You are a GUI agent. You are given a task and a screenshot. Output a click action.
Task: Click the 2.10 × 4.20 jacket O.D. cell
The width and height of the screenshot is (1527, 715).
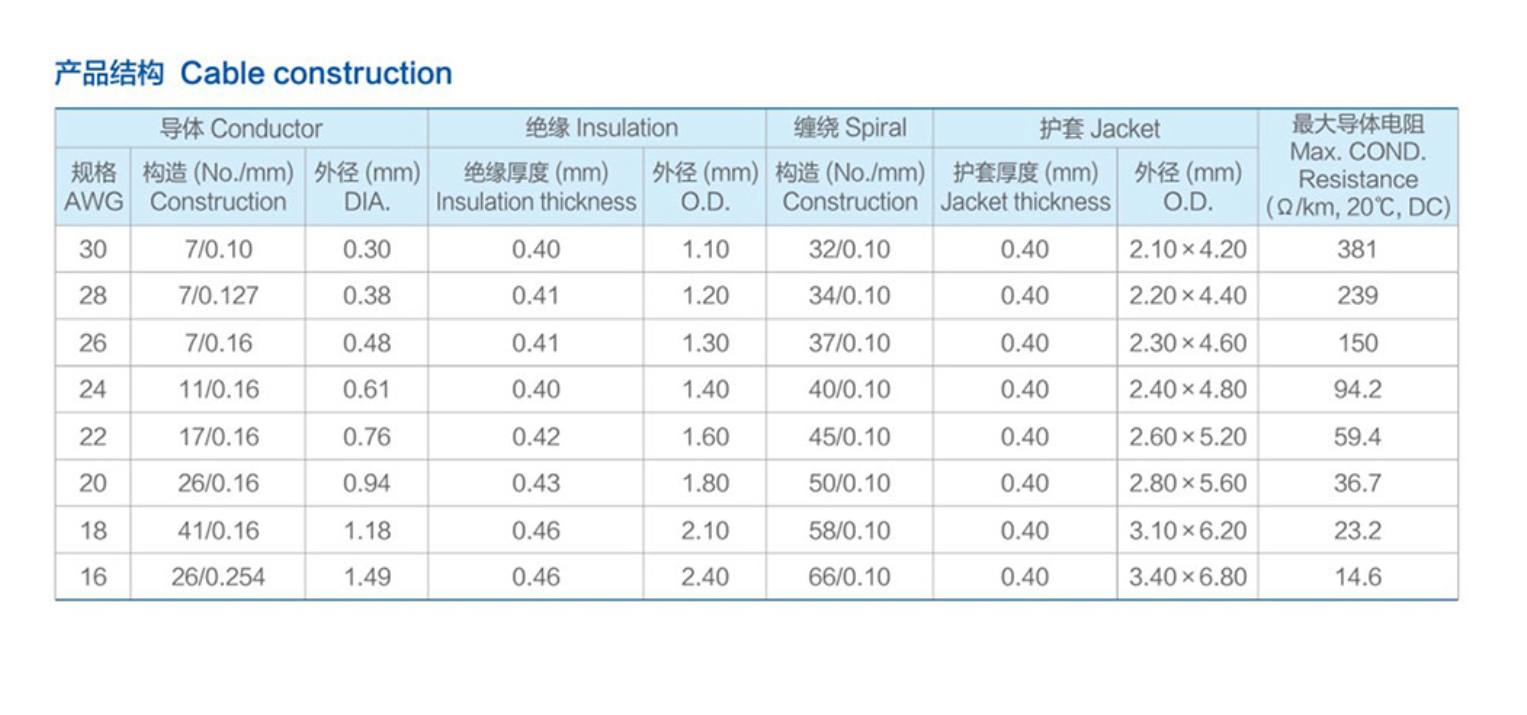click(1188, 249)
